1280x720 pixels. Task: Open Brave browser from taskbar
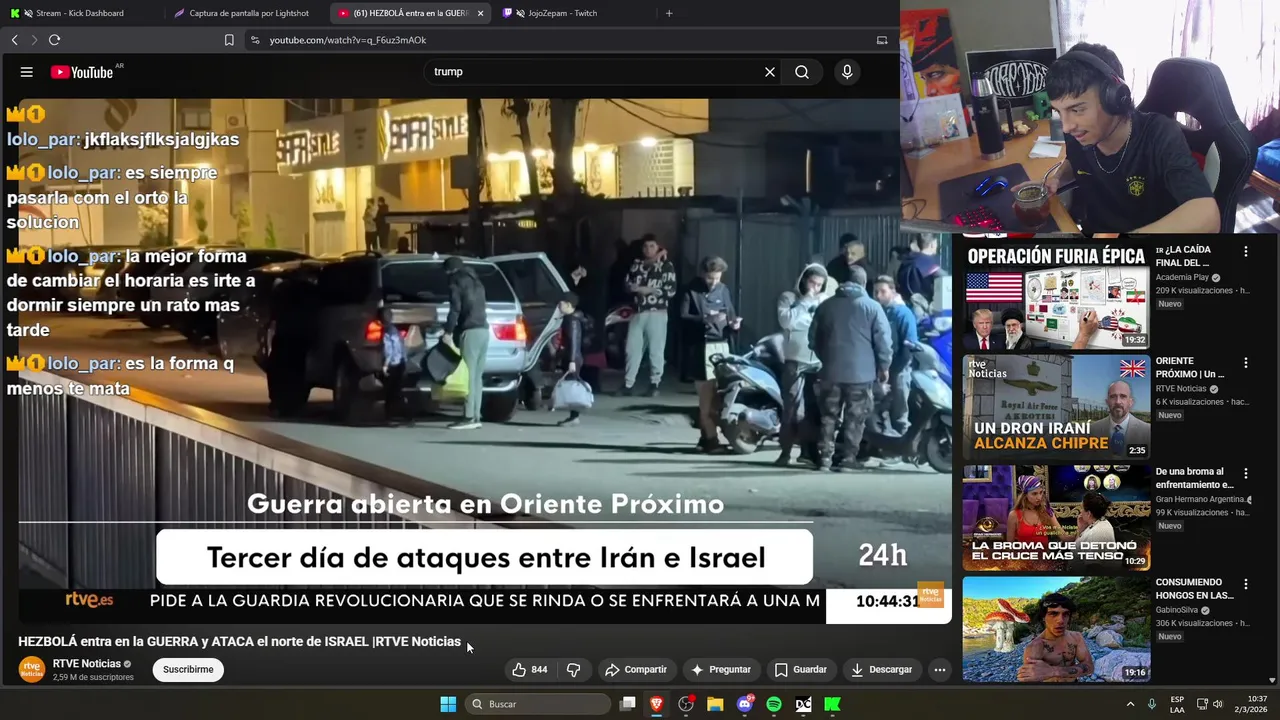656,704
